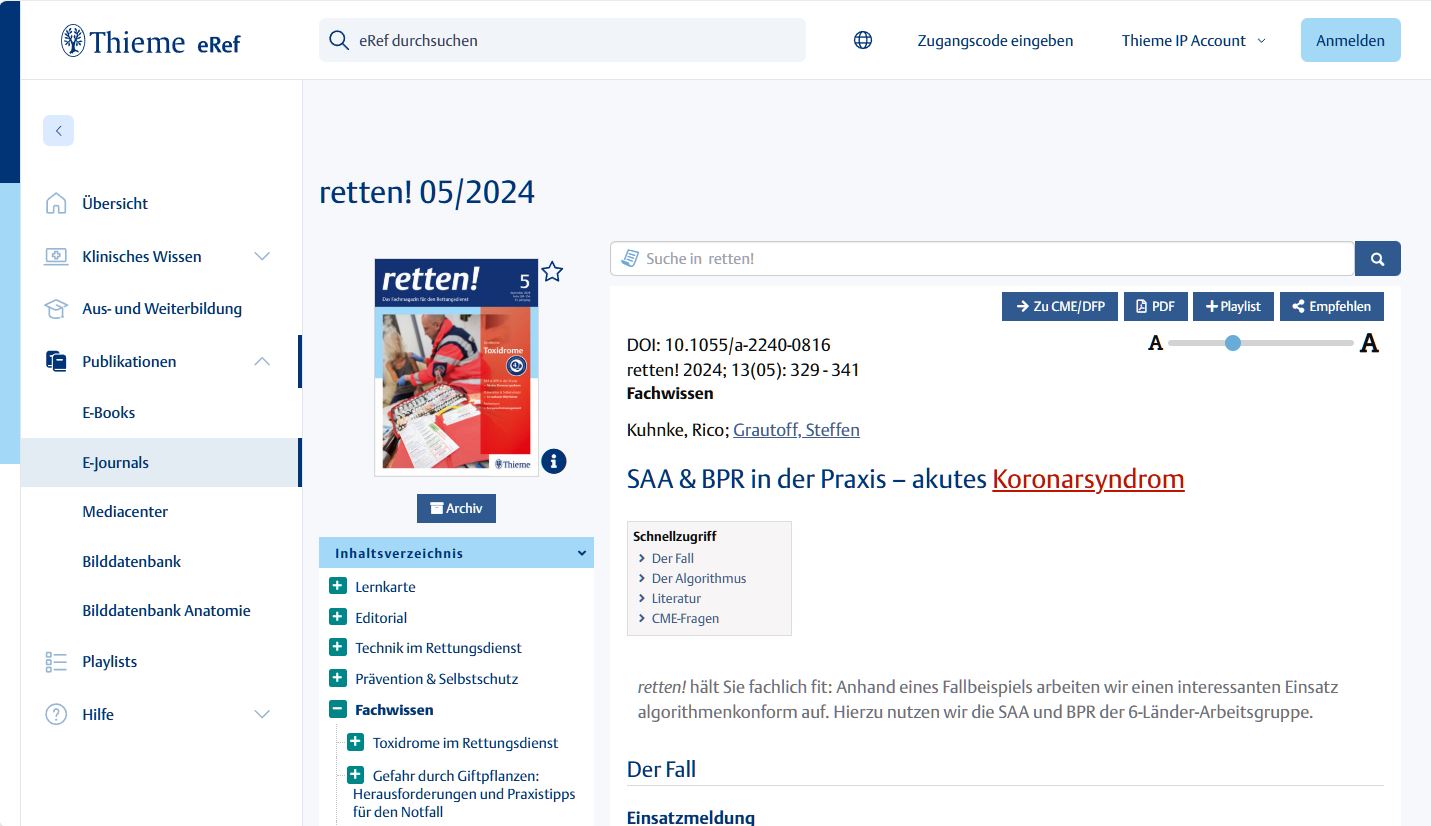Expand the Klinisches Wissen menu chevron
Image resolution: width=1431 pixels, height=826 pixels.
pyautogui.click(x=262, y=257)
